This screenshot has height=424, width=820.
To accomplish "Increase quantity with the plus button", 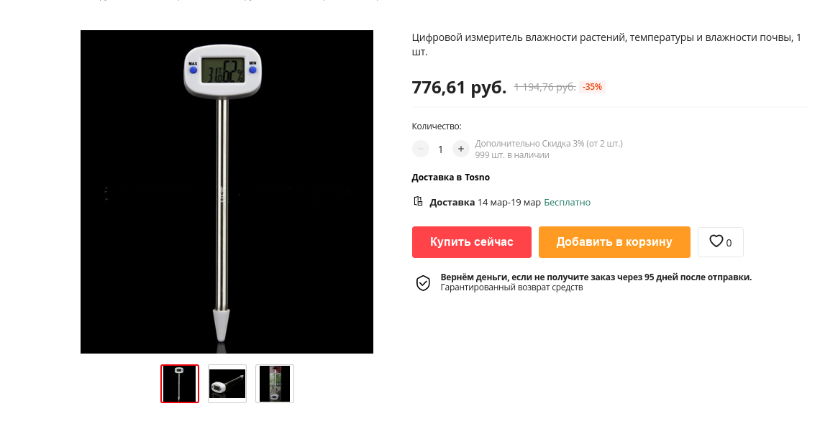I will [460, 149].
